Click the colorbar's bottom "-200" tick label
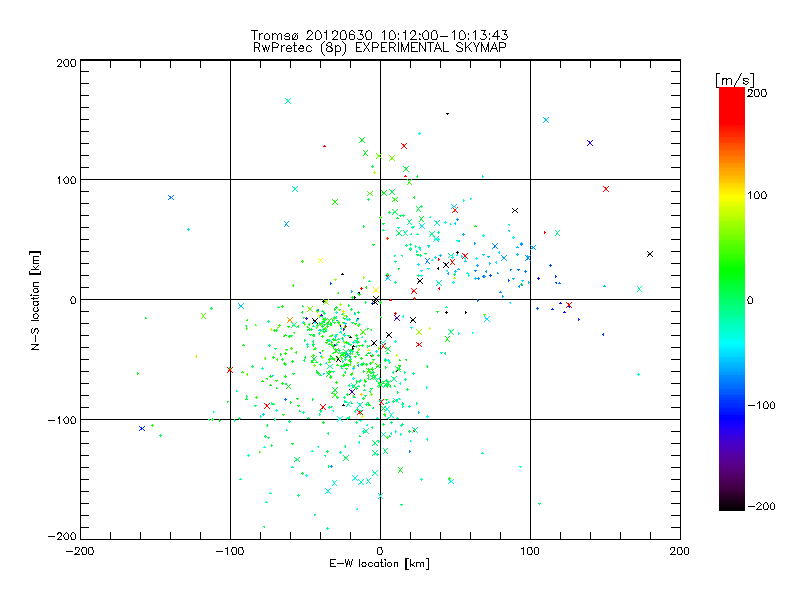Screen dimensions: 800x600 click(761, 506)
